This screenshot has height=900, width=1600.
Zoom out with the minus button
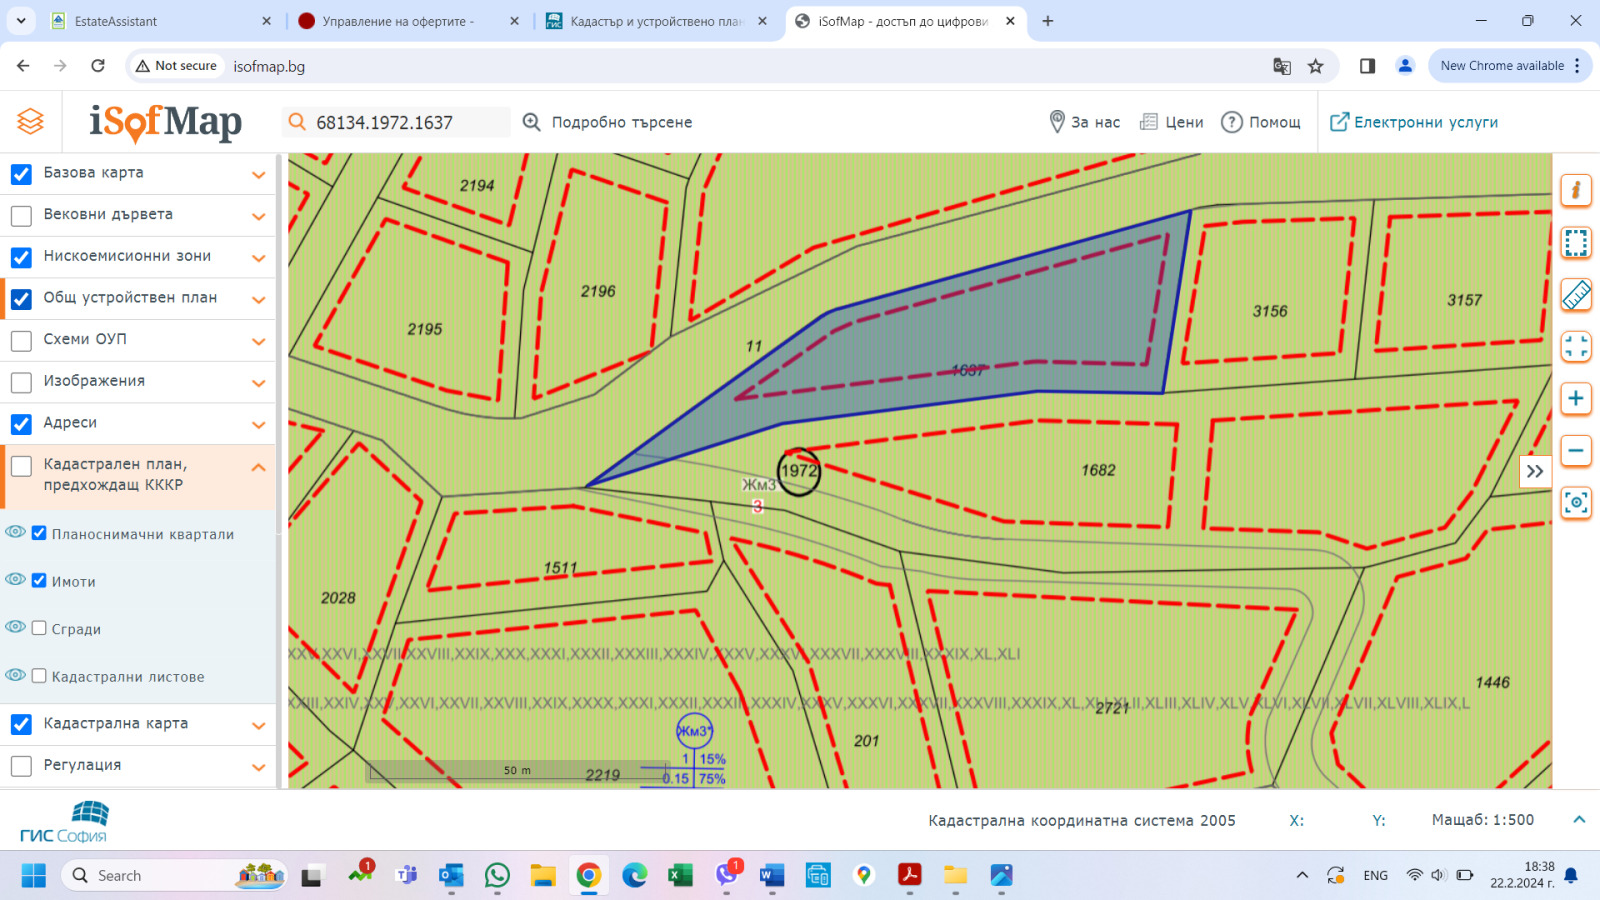click(x=1576, y=451)
